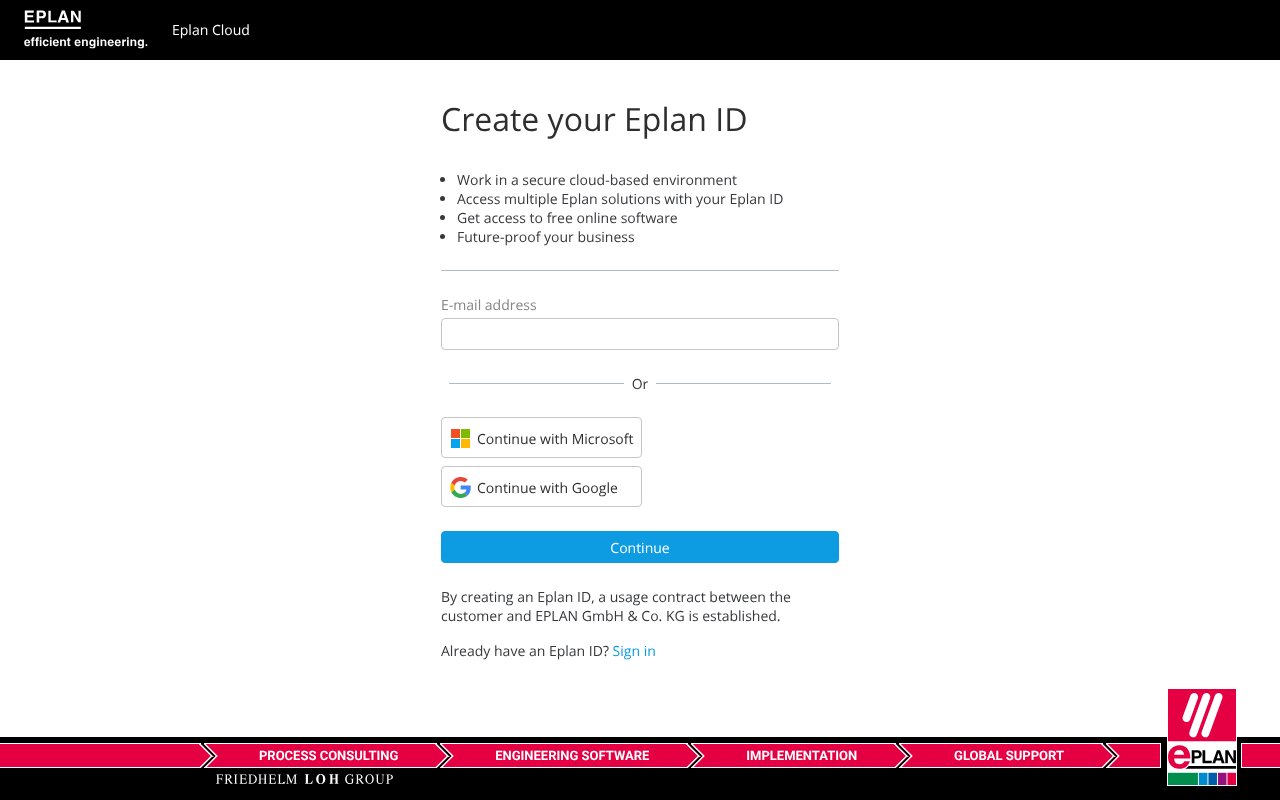
Task: Open the Sign in link
Action: click(x=634, y=651)
